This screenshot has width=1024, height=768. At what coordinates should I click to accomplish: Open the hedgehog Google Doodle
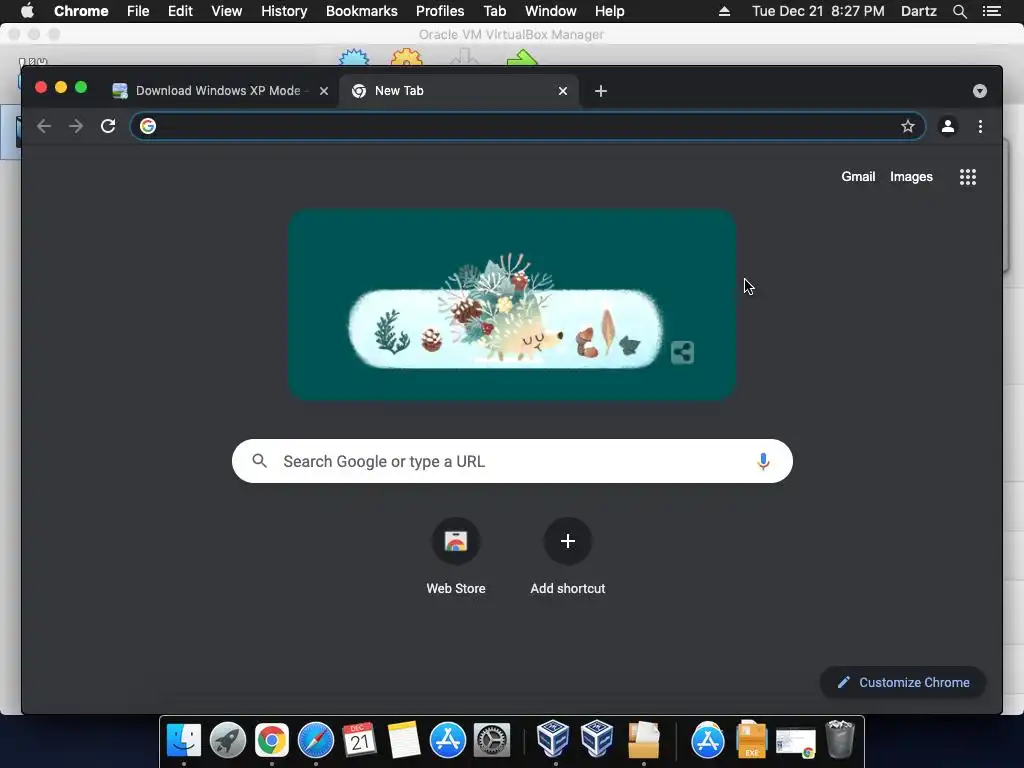(512, 304)
